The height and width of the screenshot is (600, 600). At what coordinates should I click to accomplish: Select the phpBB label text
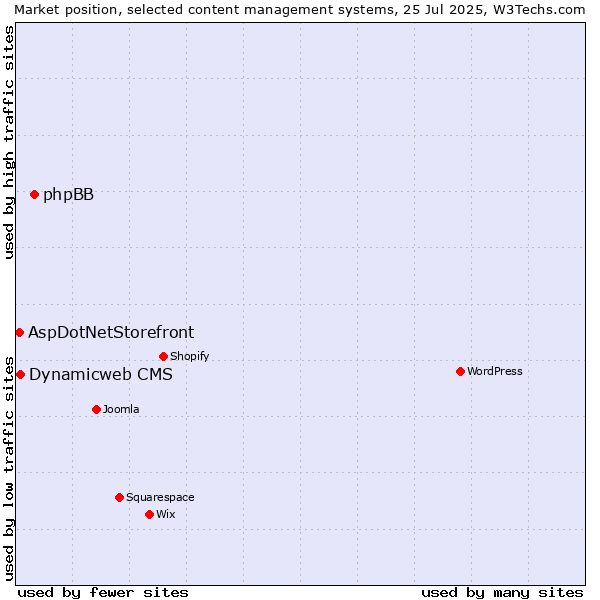[68, 195]
